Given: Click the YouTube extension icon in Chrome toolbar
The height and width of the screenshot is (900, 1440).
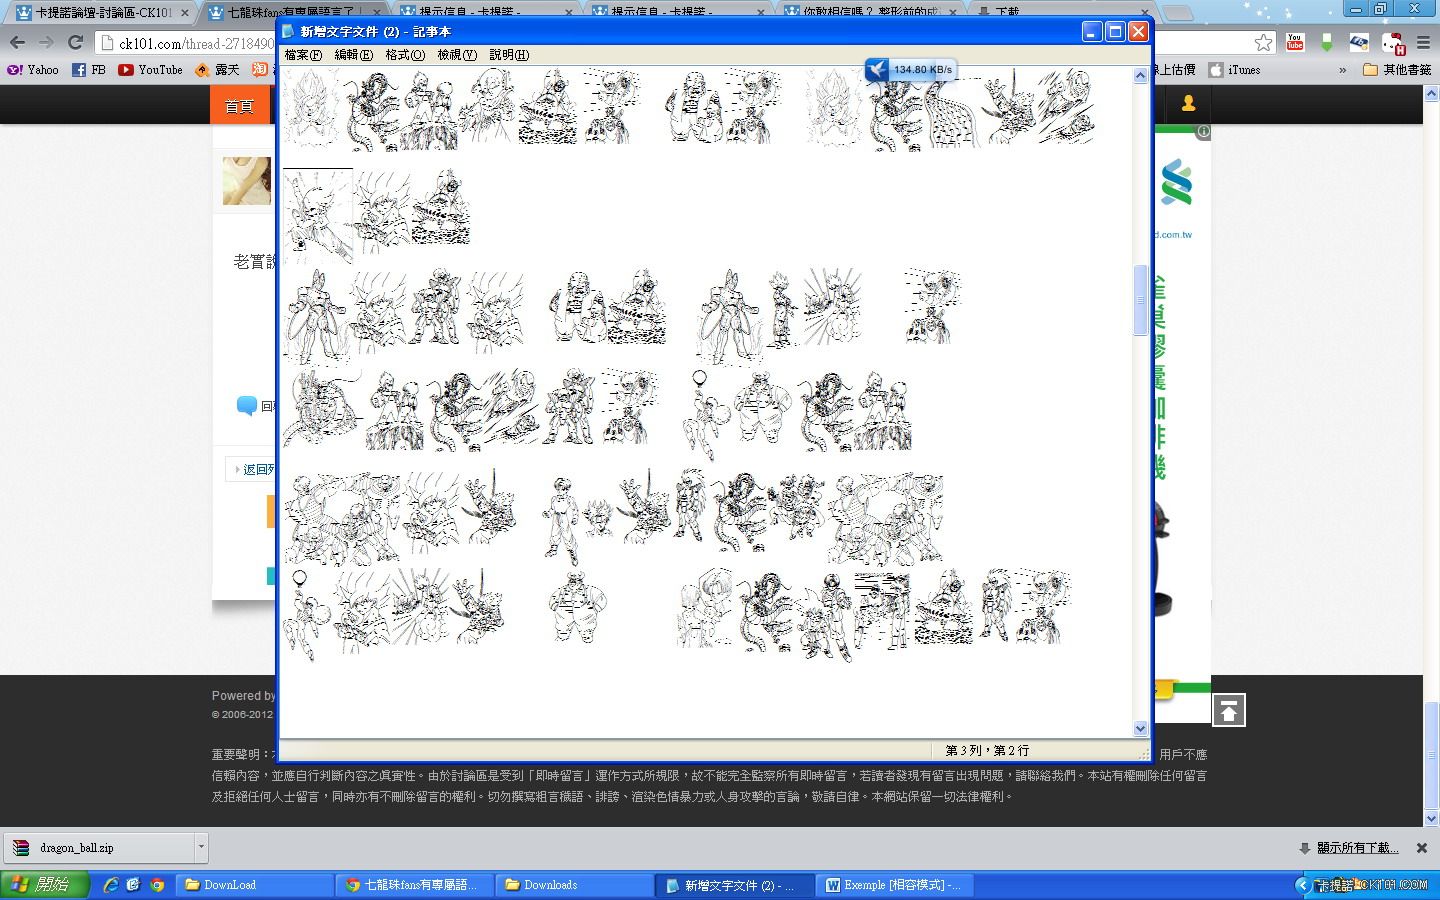Looking at the screenshot, I should point(1295,43).
